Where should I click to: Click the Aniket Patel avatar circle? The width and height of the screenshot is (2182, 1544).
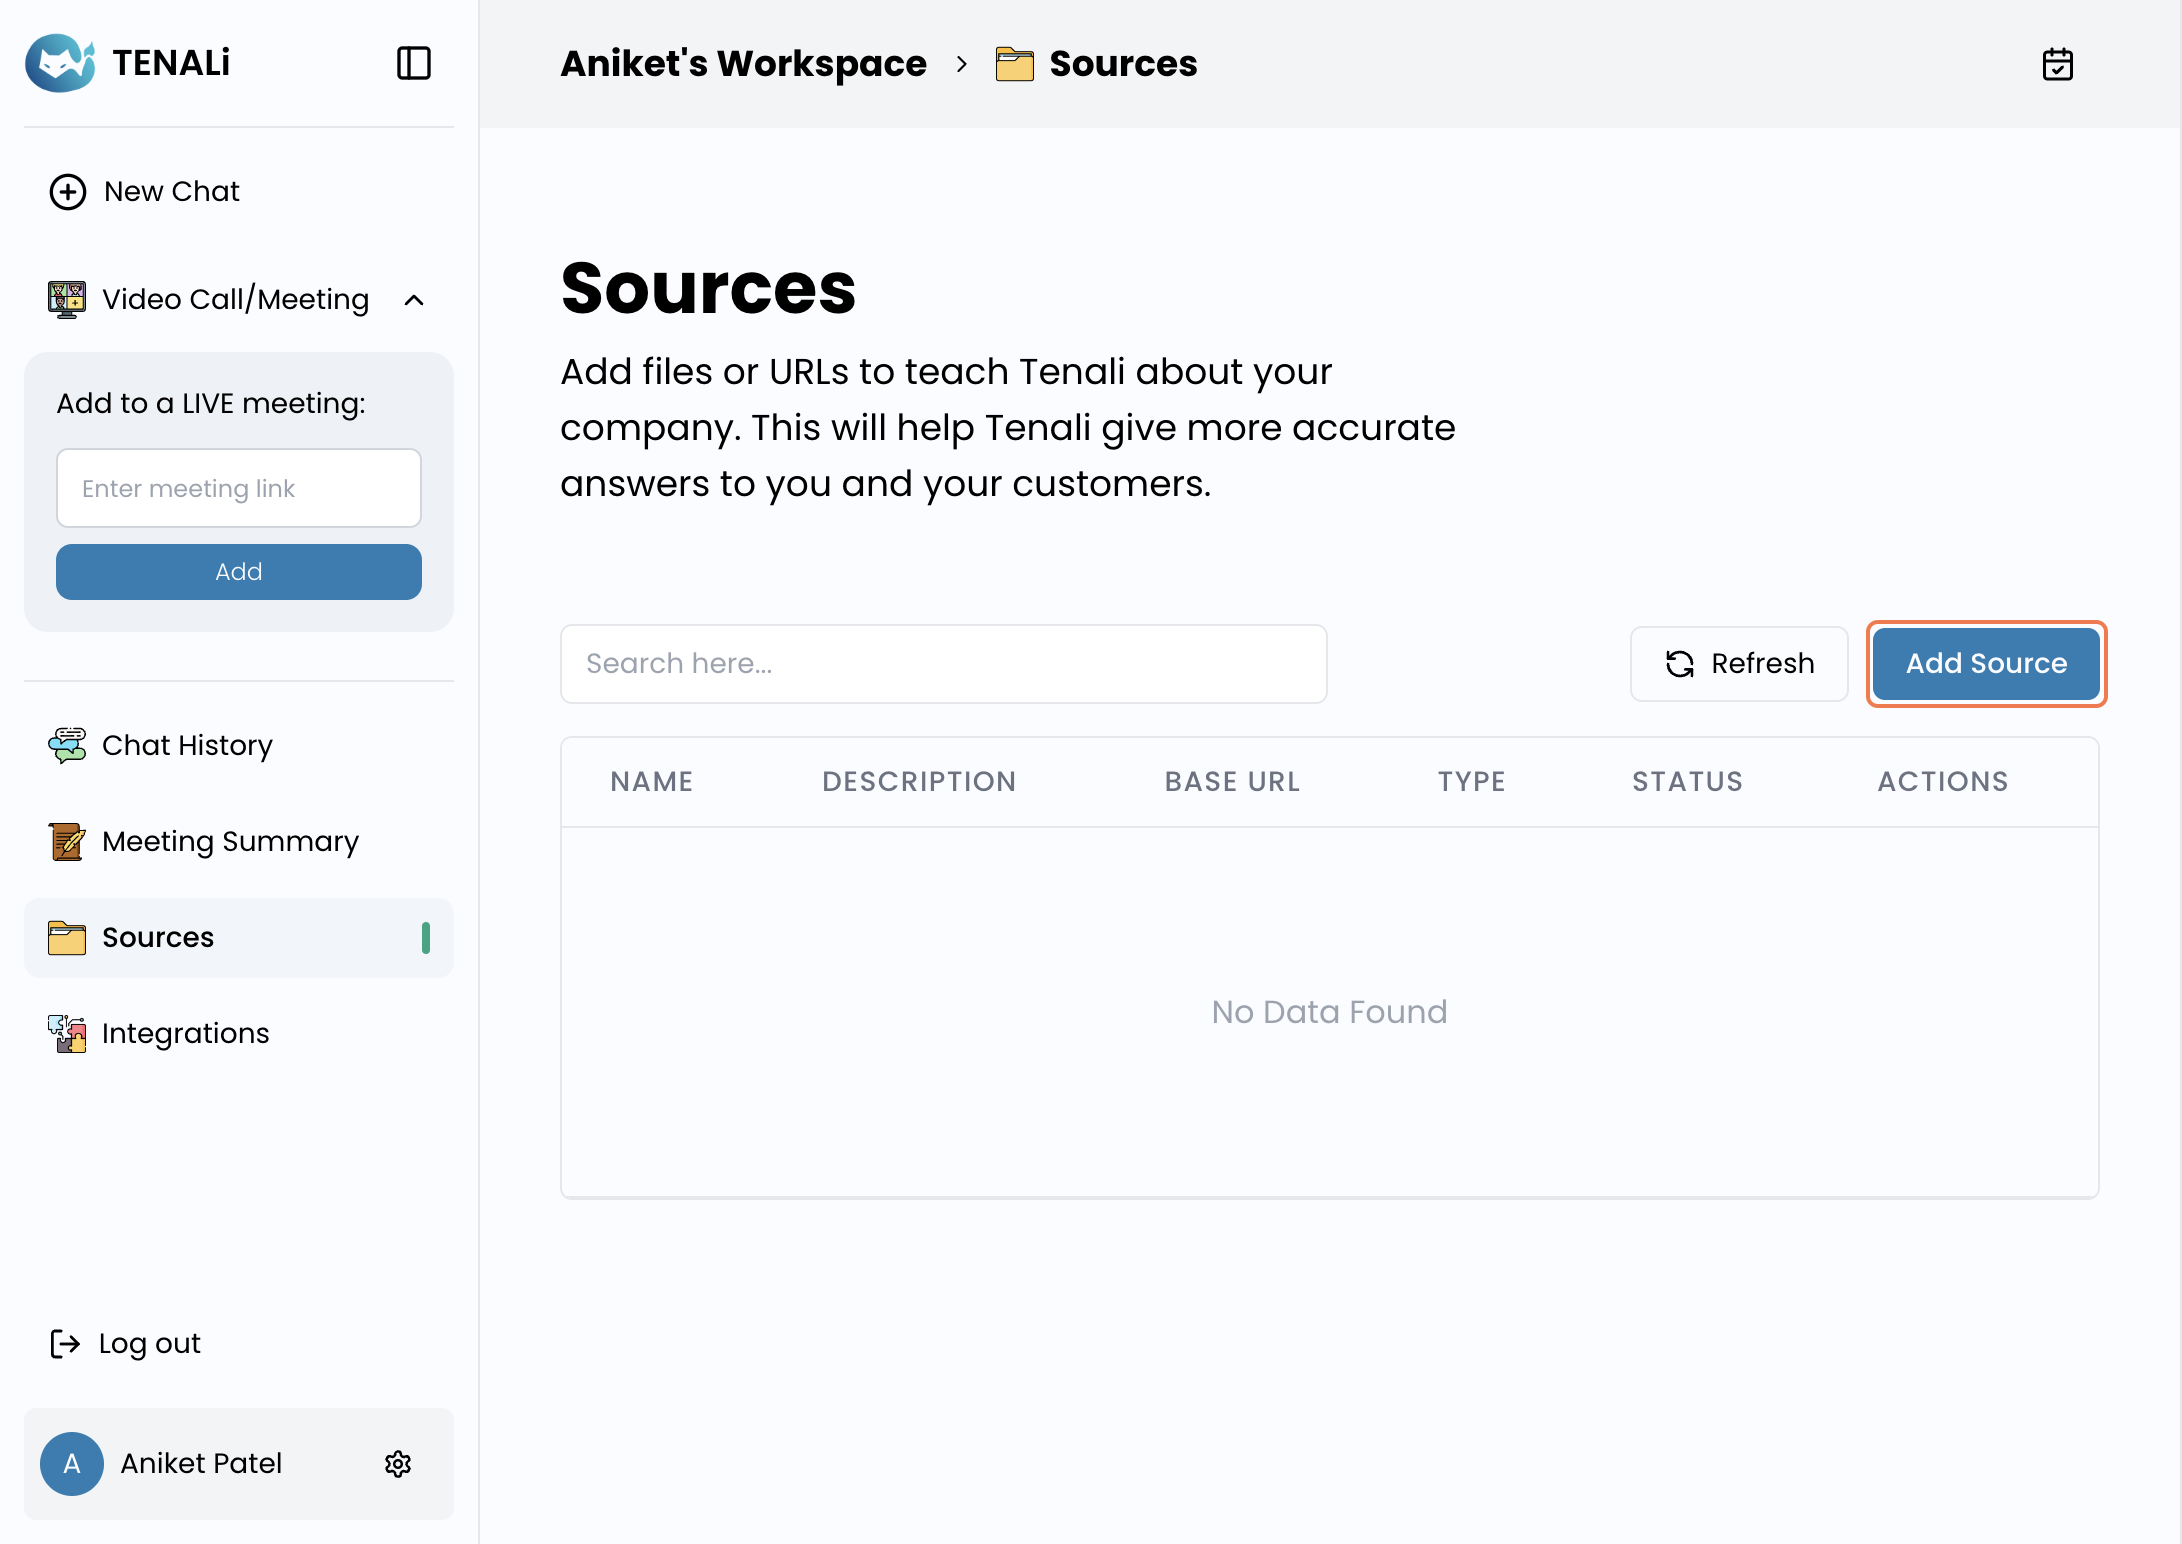coord(72,1464)
